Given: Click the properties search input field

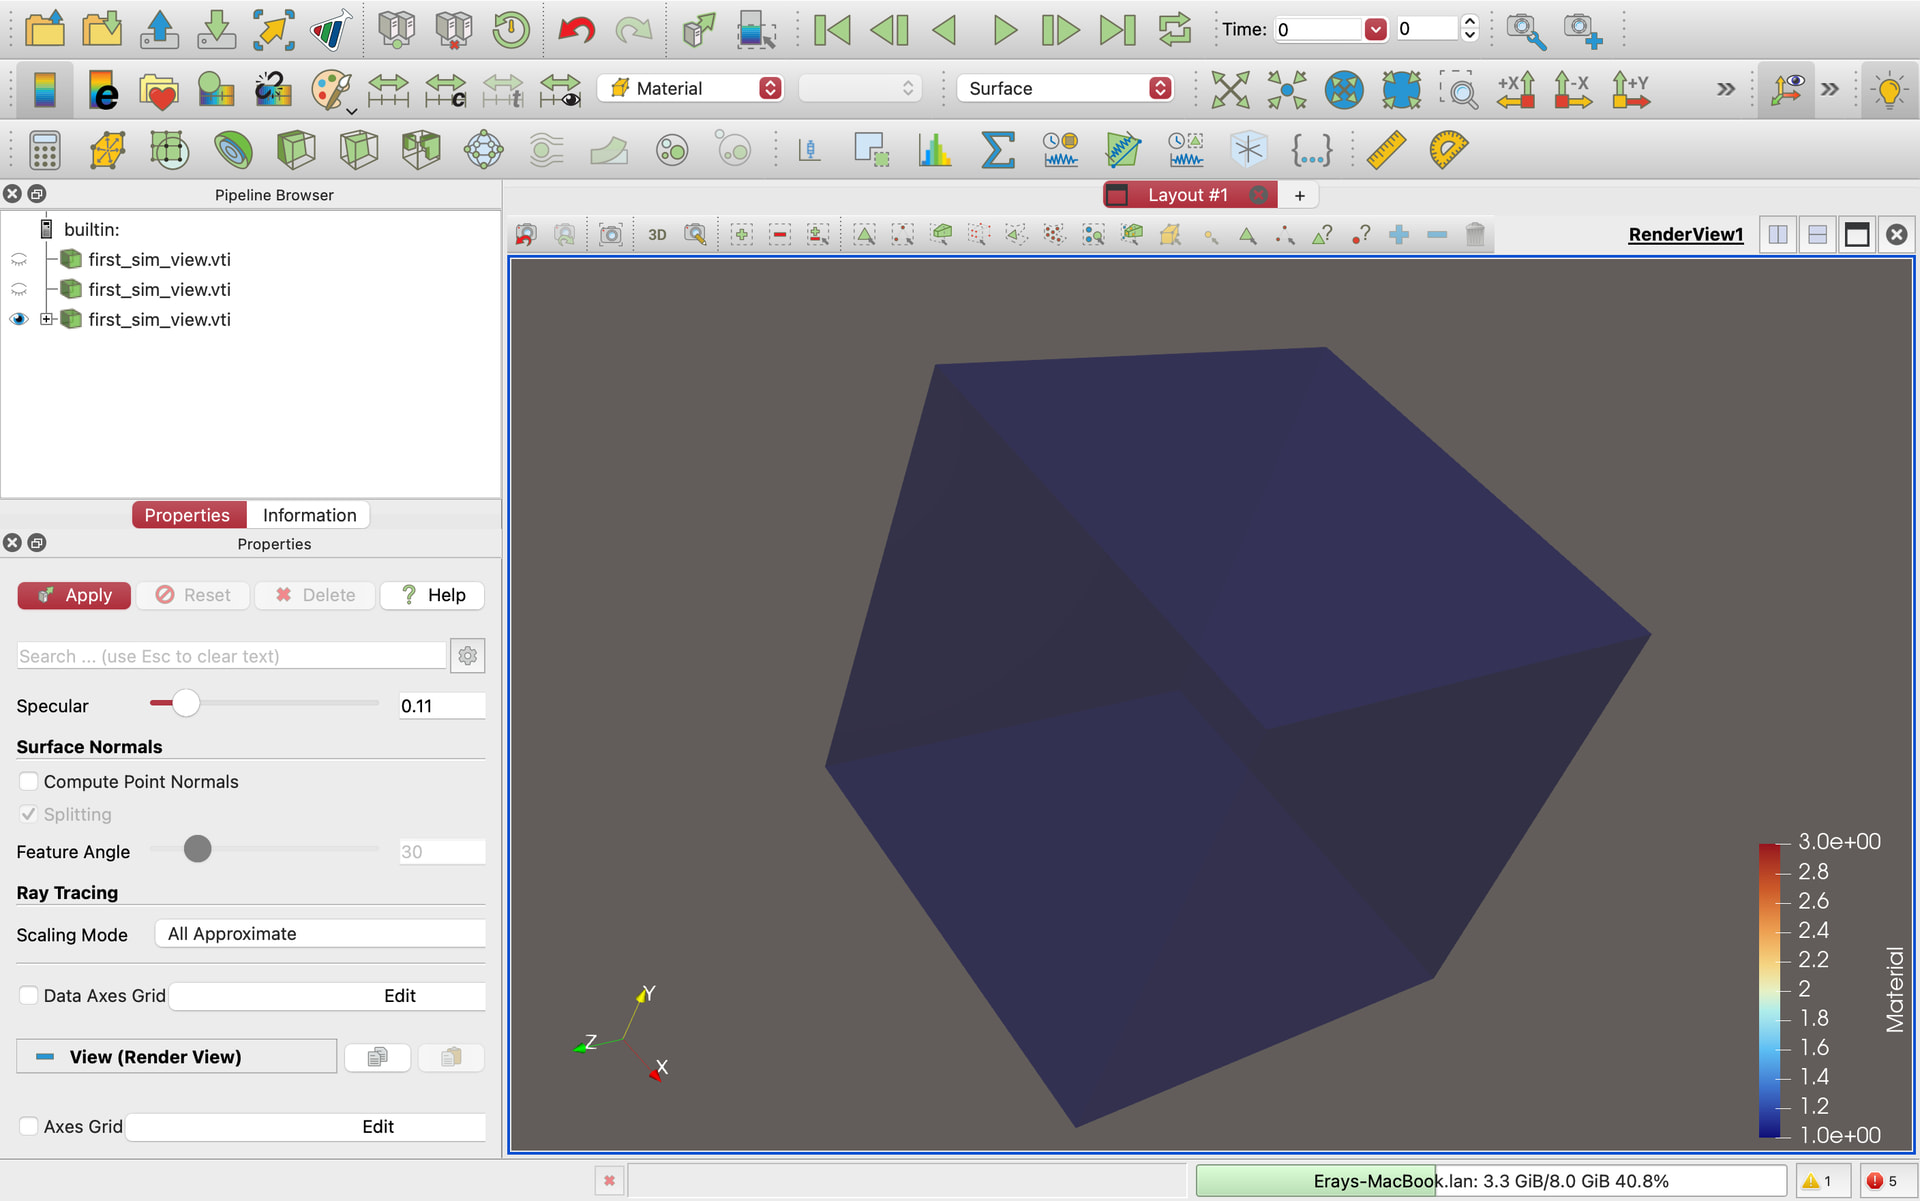Looking at the screenshot, I should pyautogui.click(x=231, y=656).
